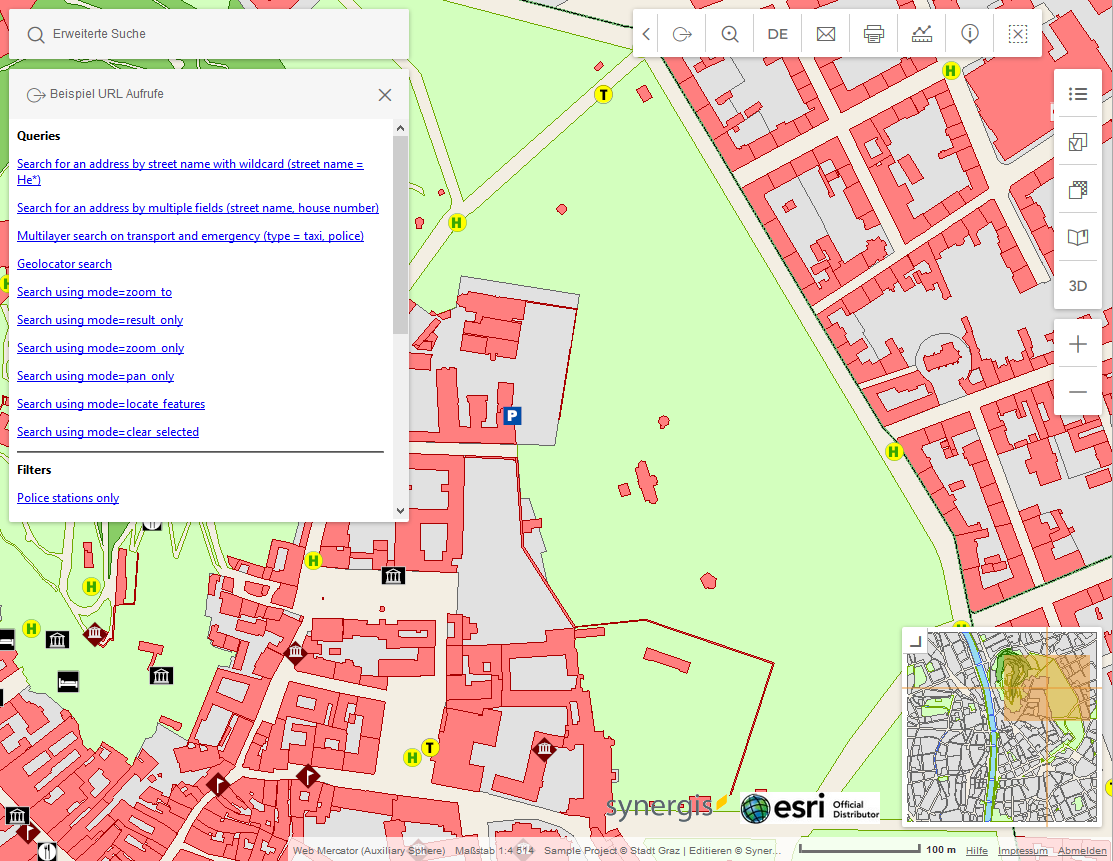Collapse the top toolbar with left chevron

point(647,34)
